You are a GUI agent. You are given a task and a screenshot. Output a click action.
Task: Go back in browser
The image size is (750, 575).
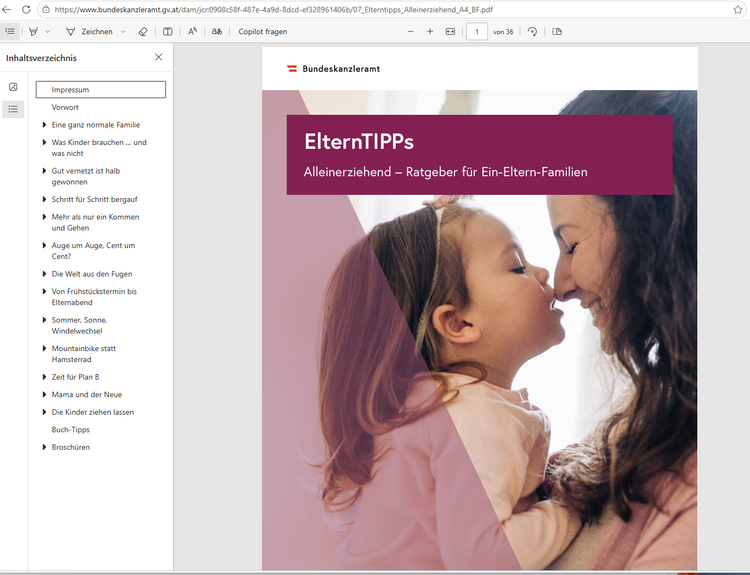(6, 10)
